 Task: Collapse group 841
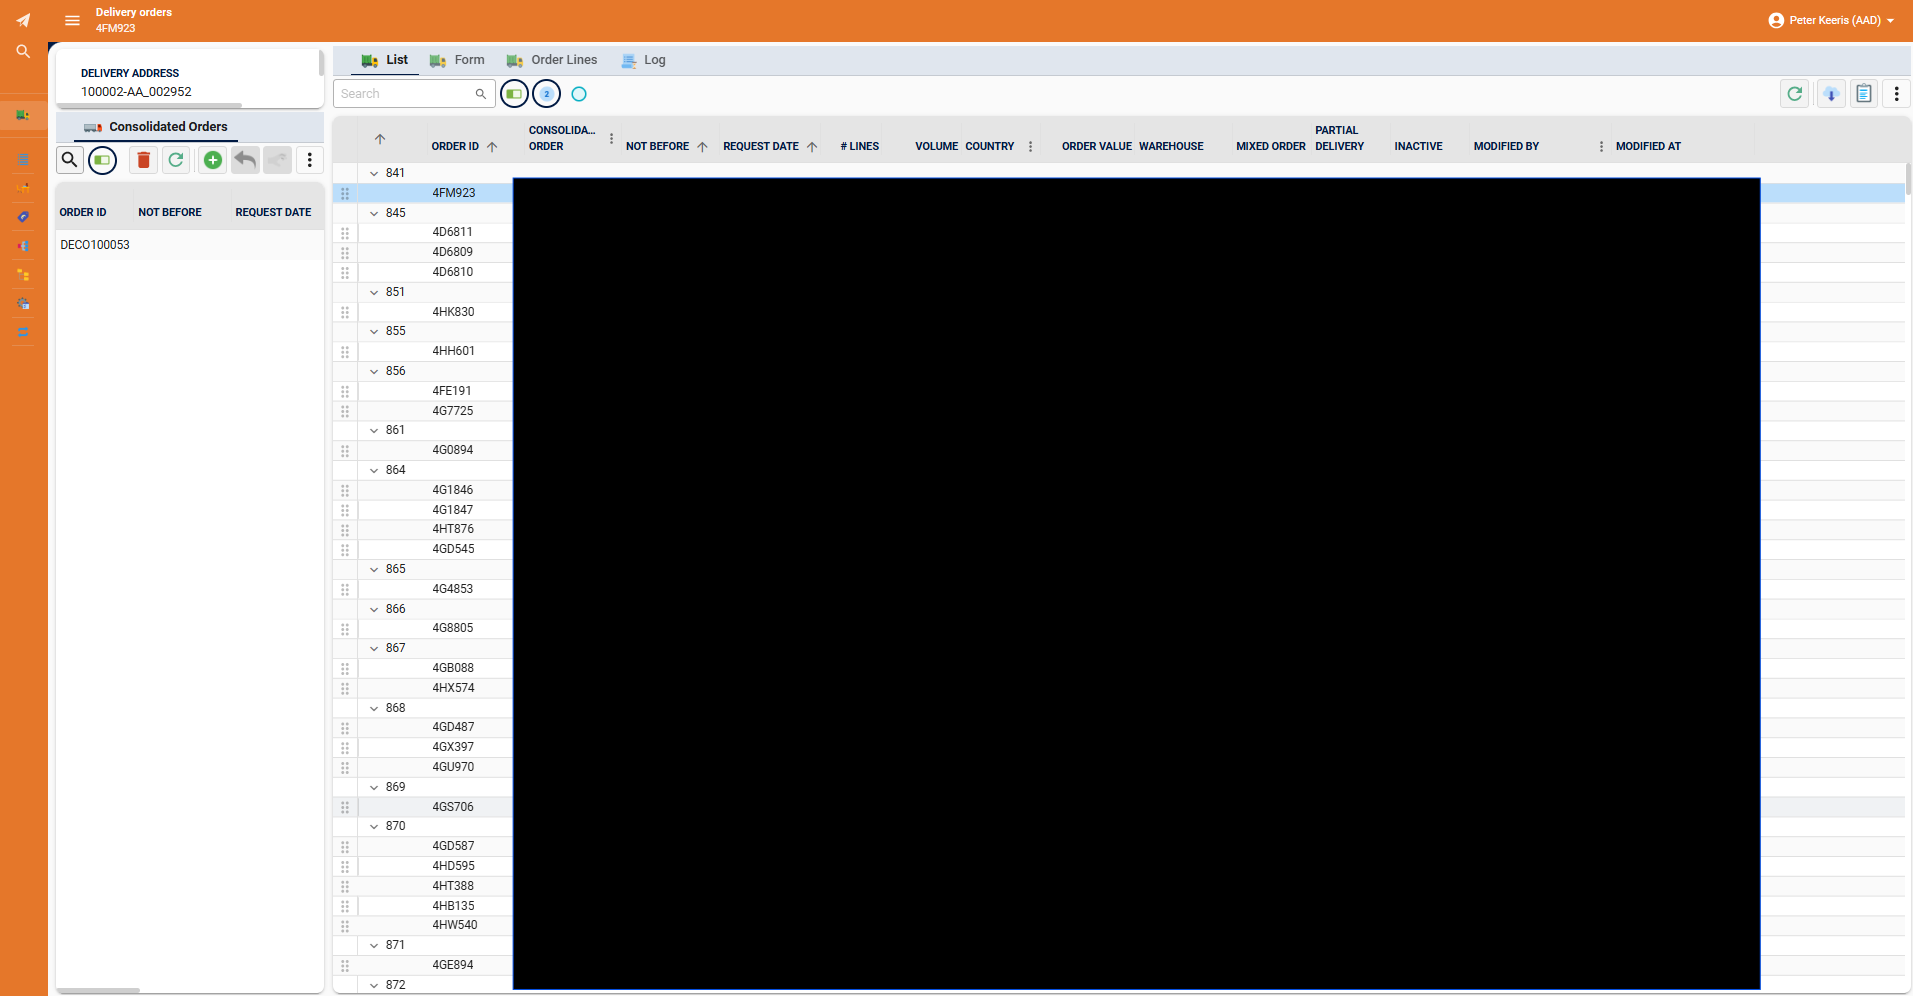click(x=374, y=173)
